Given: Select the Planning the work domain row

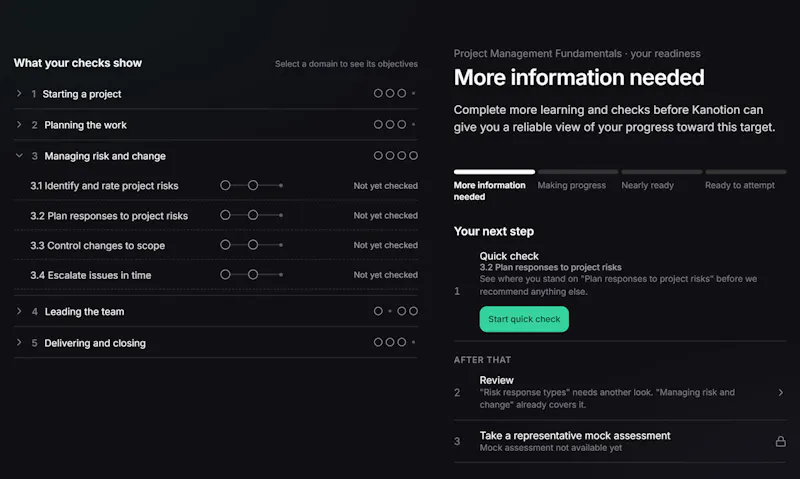Looking at the screenshot, I should click(216, 124).
